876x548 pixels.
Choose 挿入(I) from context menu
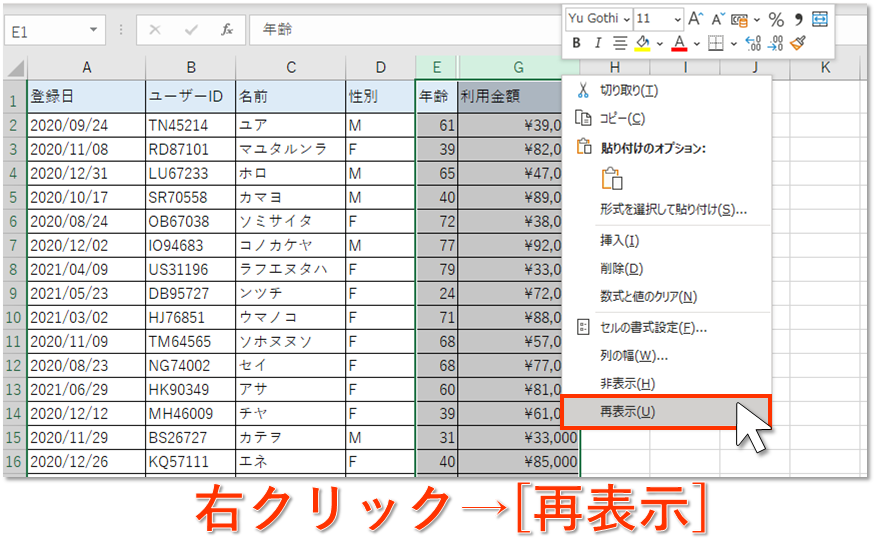pyautogui.click(x=666, y=241)
